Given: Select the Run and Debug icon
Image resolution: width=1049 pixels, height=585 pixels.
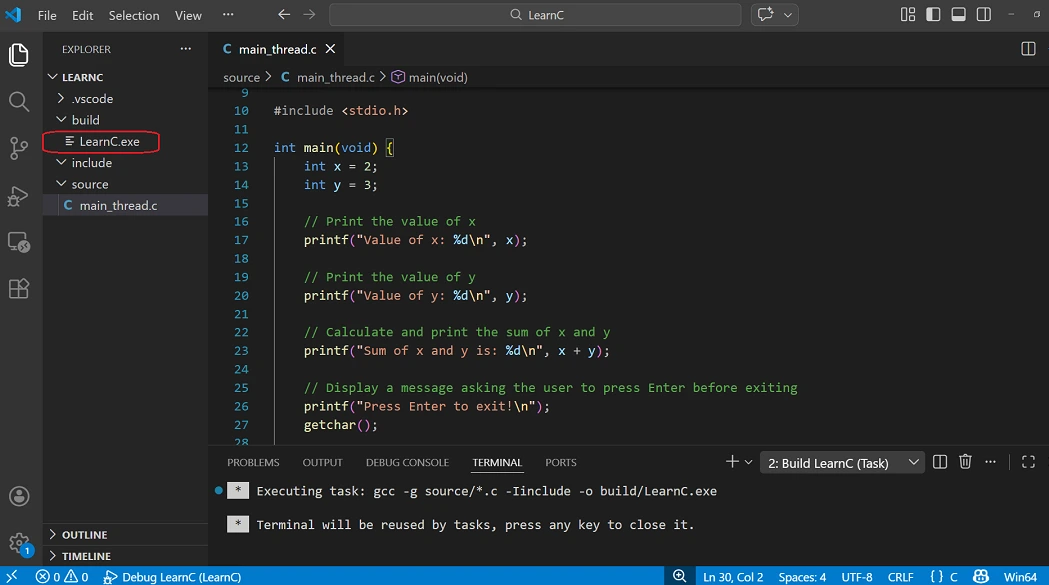Looking at the screenshot, I should click(18, 195).
